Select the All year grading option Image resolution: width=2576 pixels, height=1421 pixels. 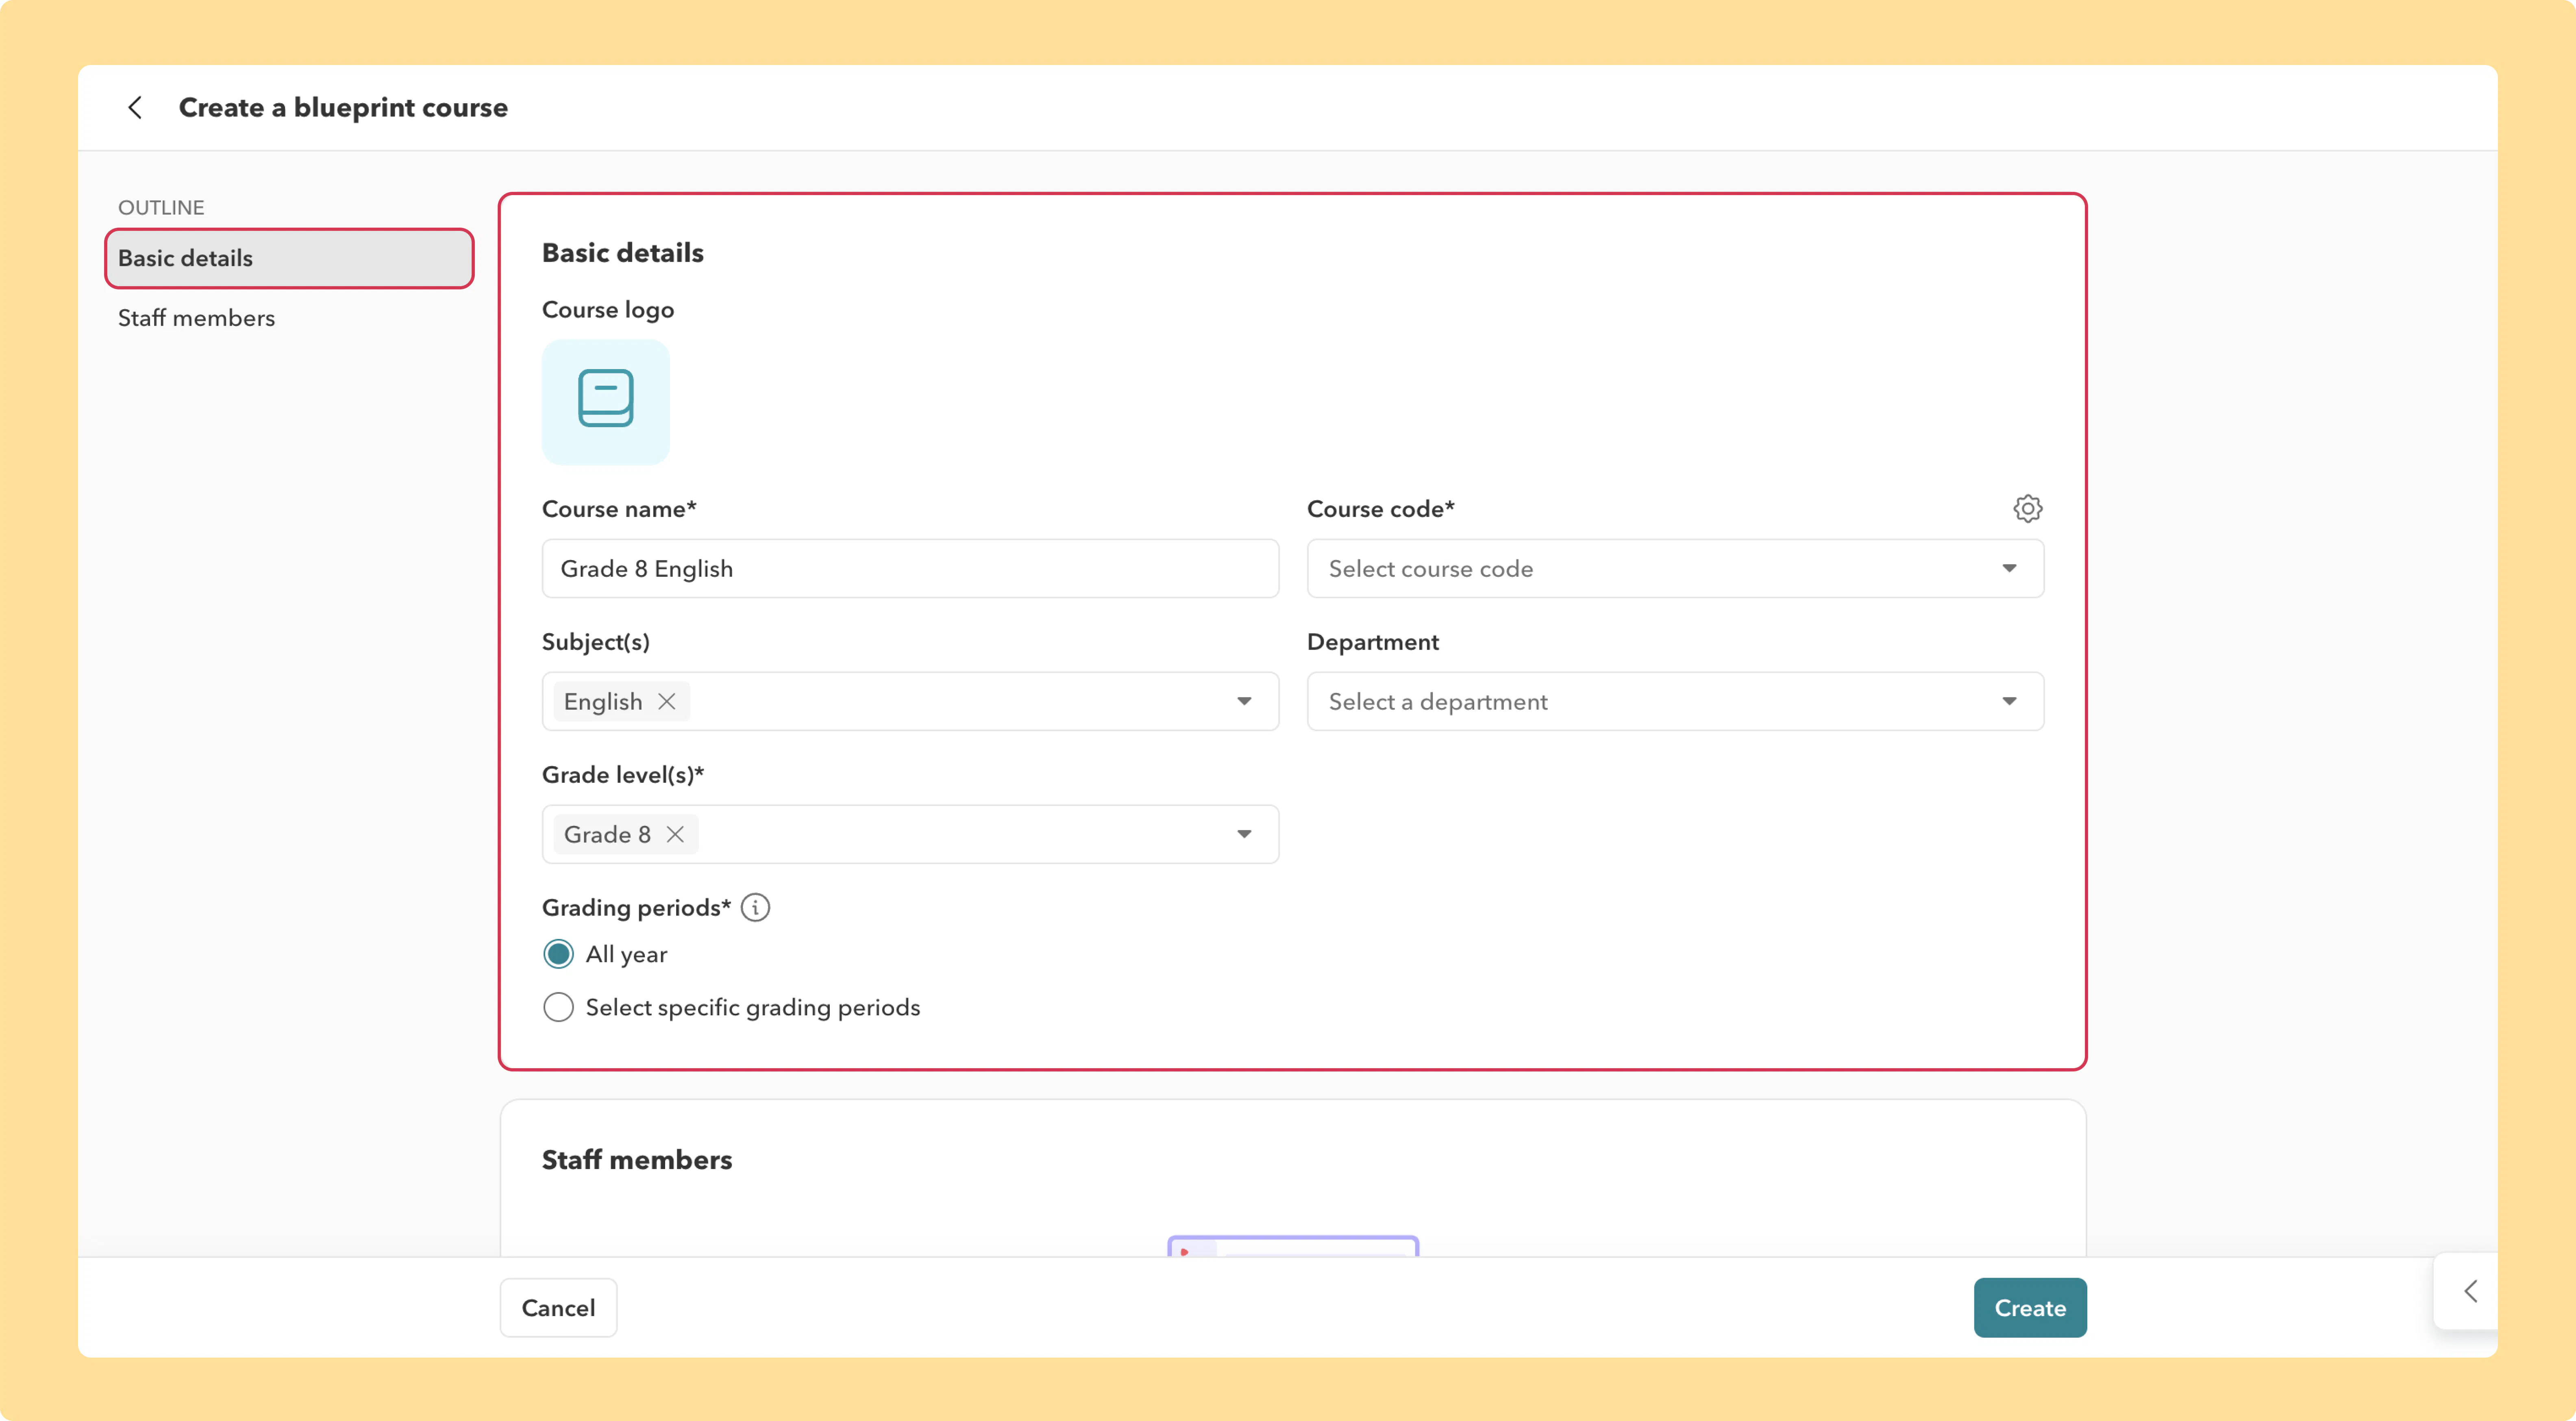pos(558,954)
